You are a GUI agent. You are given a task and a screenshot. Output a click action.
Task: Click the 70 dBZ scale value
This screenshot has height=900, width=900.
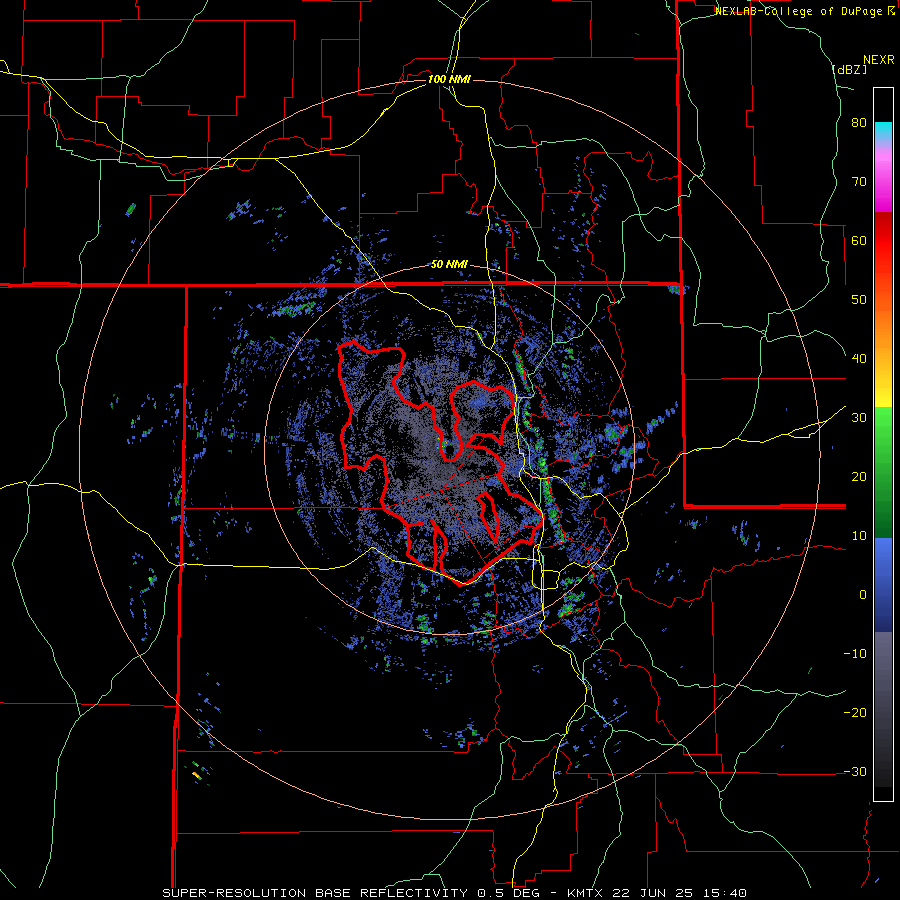click(859, 182)
